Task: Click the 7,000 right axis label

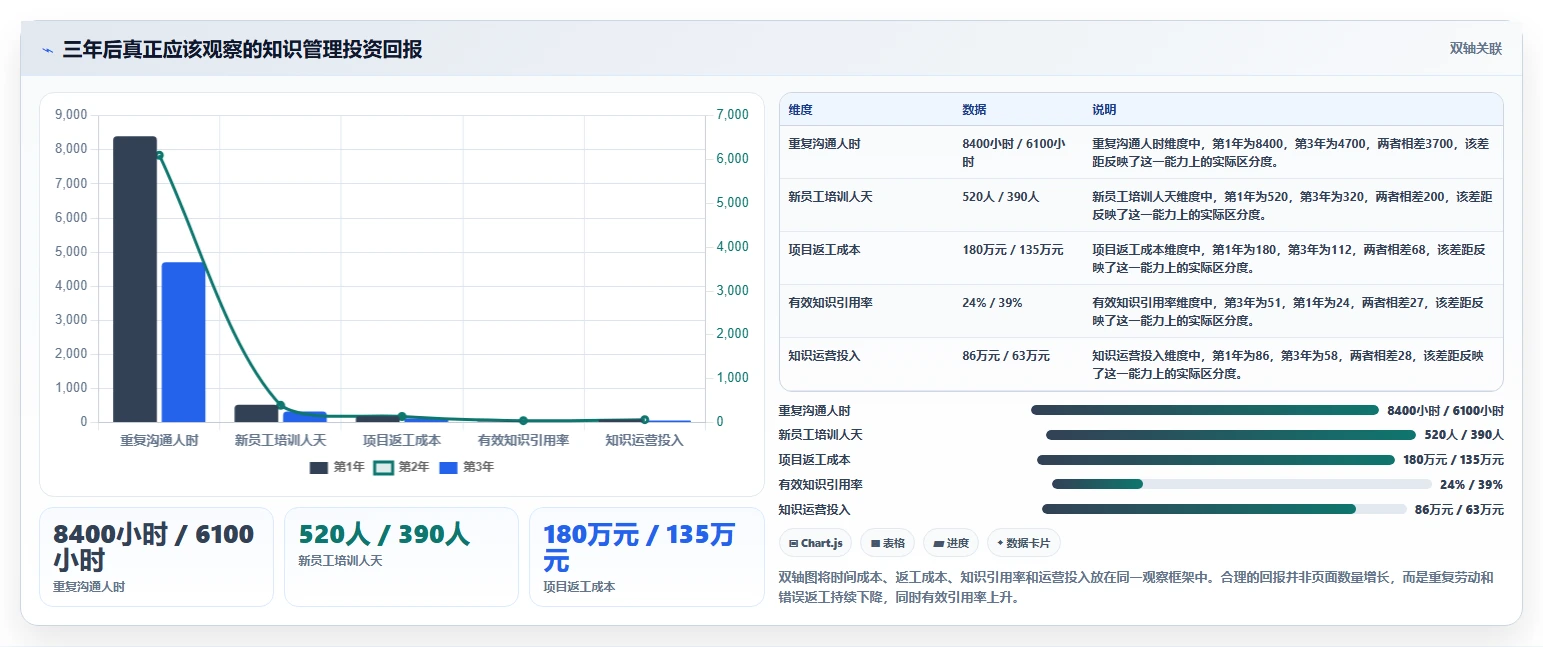Action: (733, 115)
